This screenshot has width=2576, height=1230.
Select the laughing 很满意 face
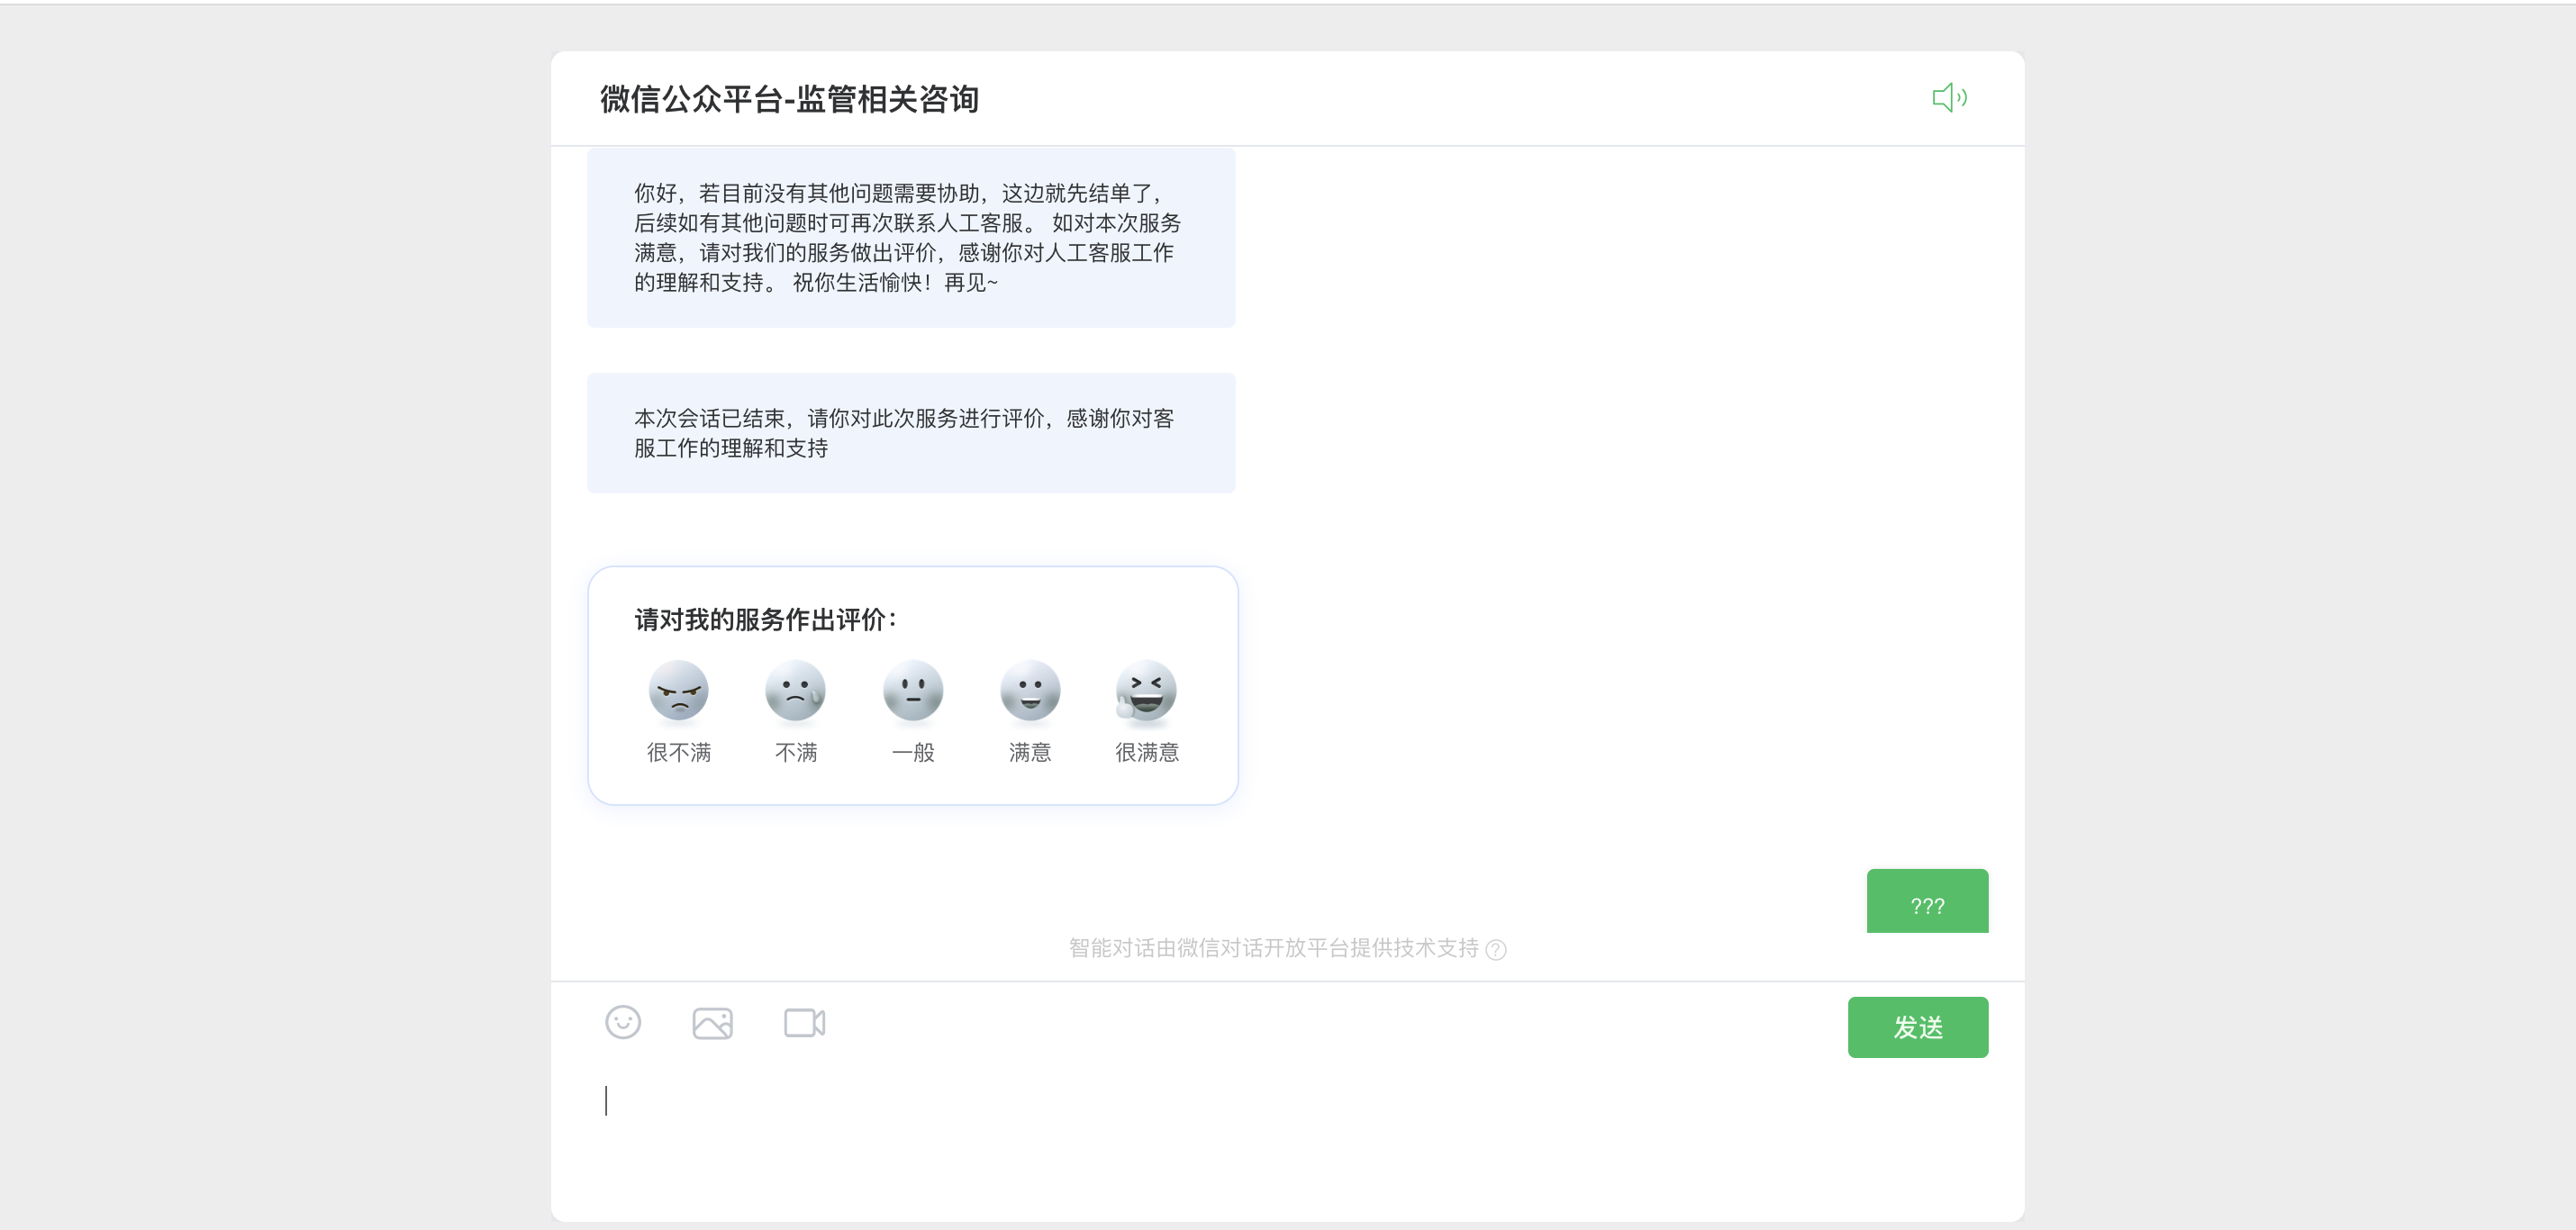pos(1146,691)
